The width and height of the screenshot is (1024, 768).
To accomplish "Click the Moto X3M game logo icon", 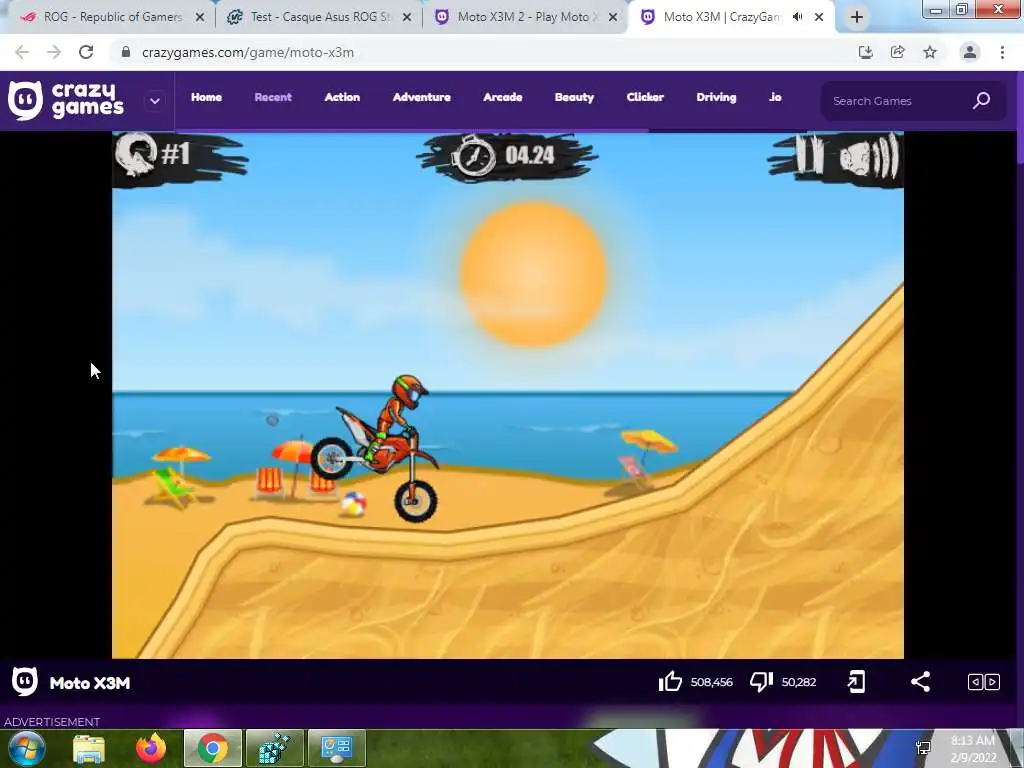I will [x=25, y=682].
